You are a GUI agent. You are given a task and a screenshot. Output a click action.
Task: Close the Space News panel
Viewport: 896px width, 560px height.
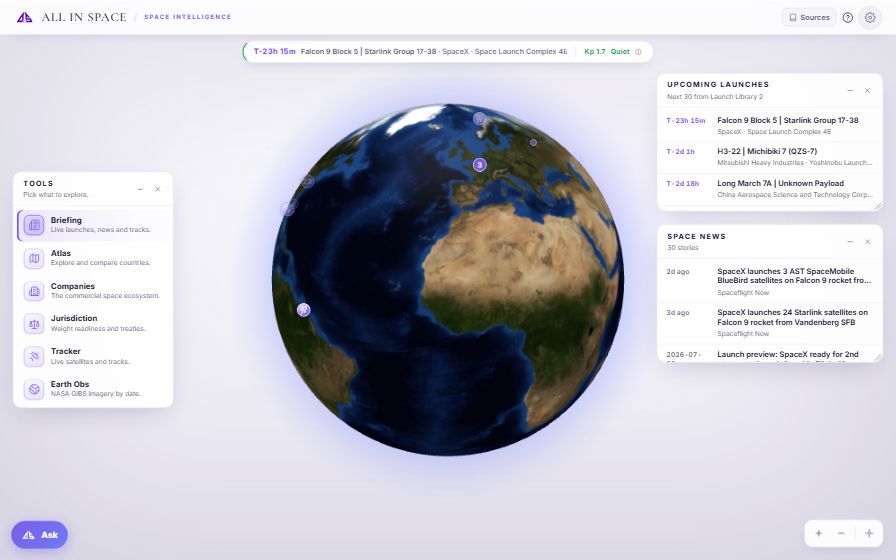coord(867,242)
